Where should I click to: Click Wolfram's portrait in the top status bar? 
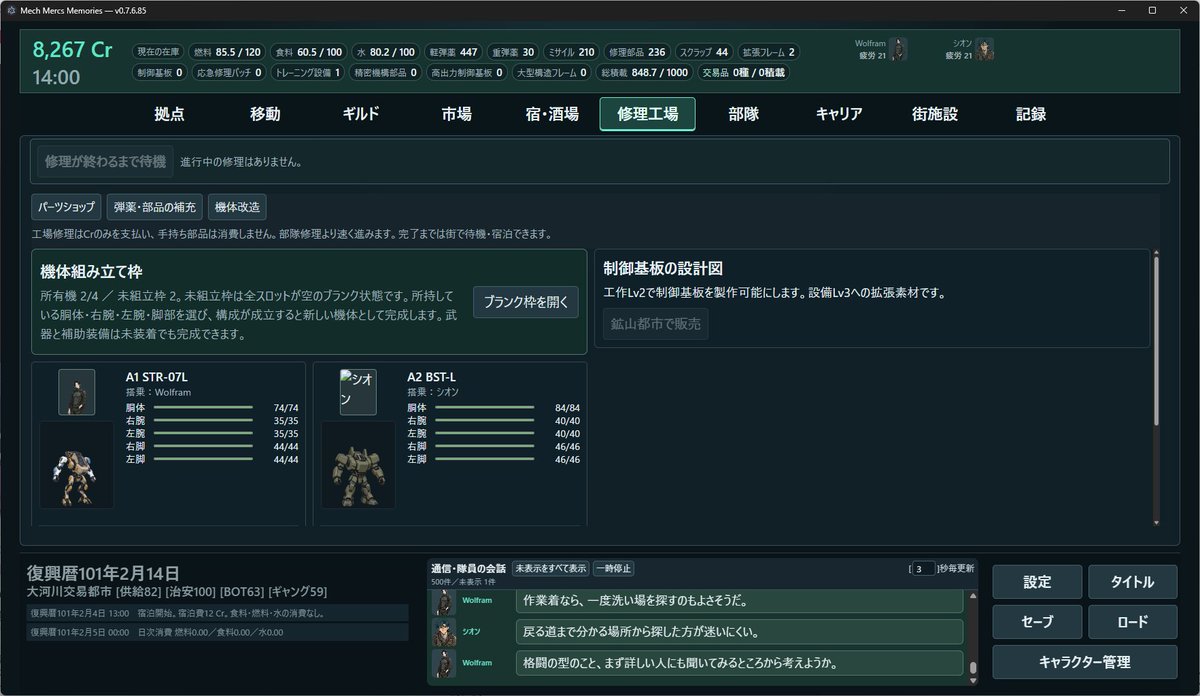(898, 49)
